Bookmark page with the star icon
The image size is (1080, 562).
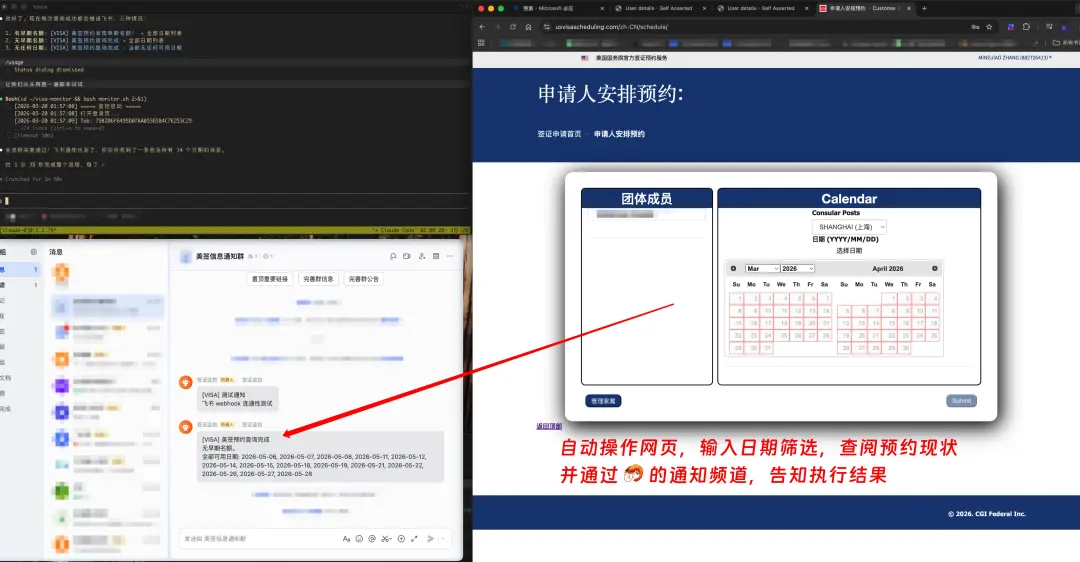coord(989,27)
